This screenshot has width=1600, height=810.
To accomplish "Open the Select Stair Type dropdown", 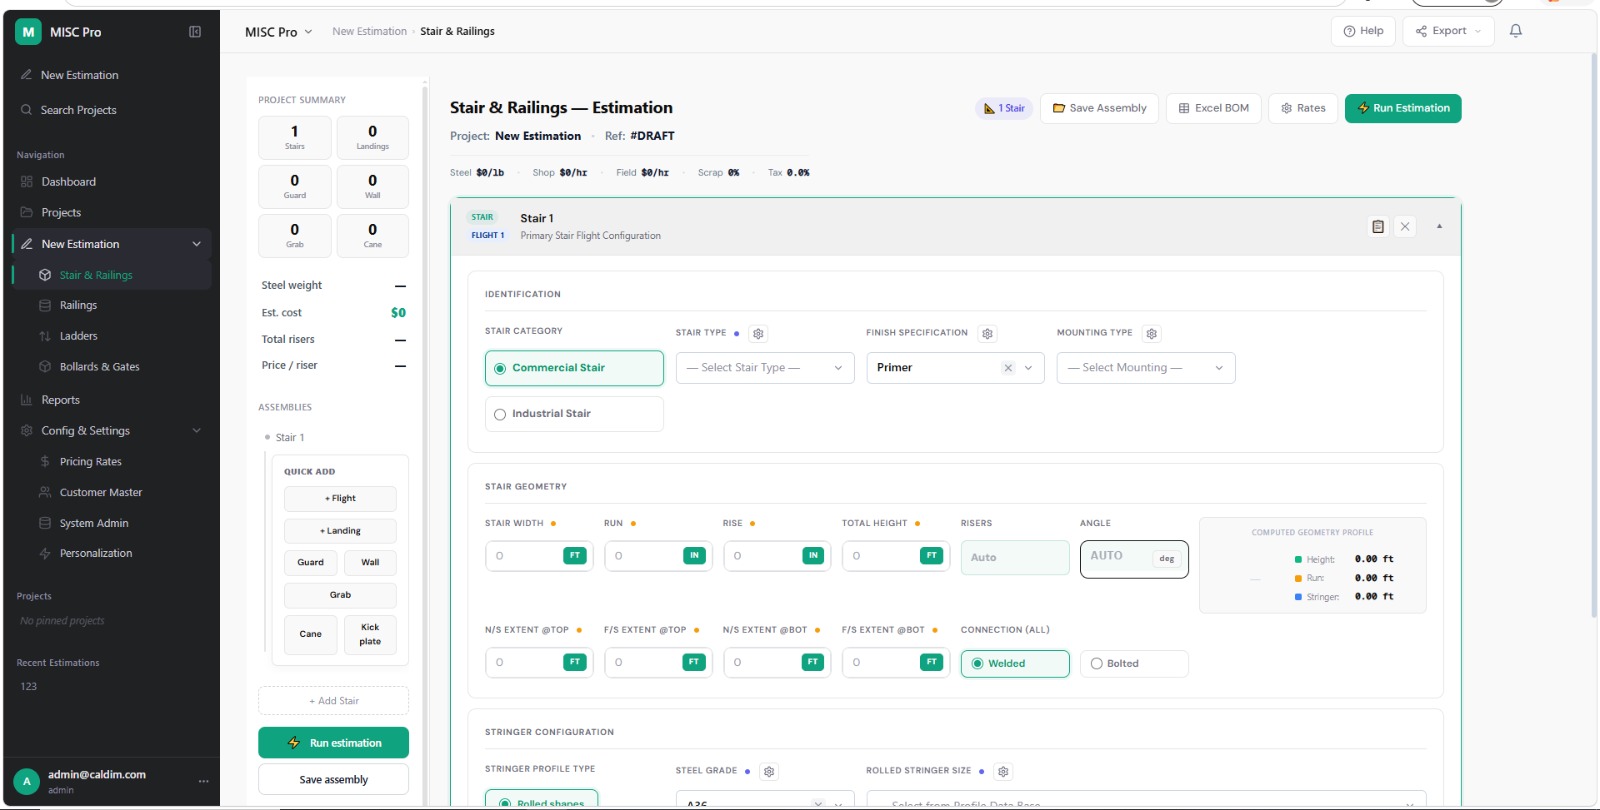I will coord(765,368).
